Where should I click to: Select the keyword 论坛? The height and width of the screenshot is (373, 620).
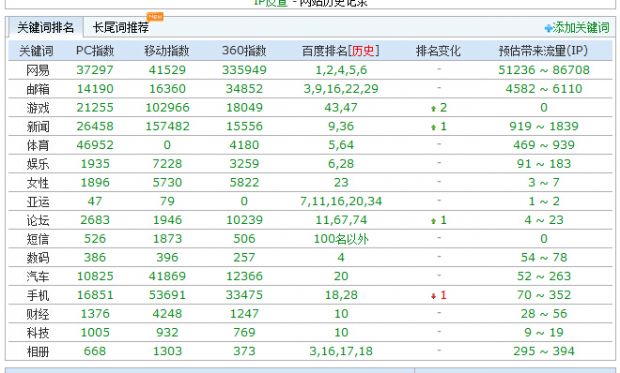38,220
